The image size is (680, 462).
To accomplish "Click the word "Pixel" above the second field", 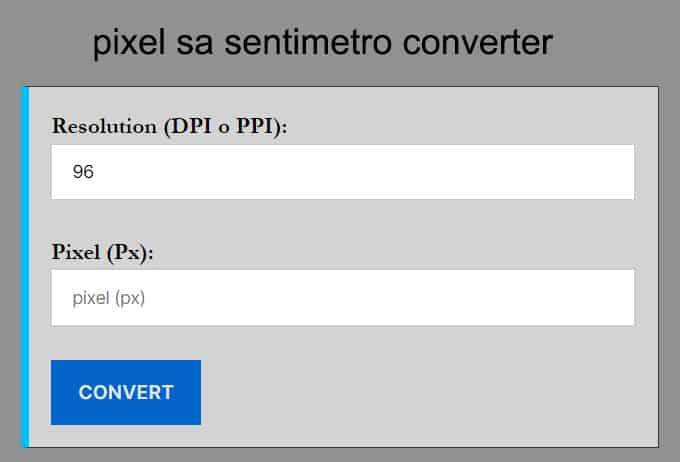I will [76, 251].
